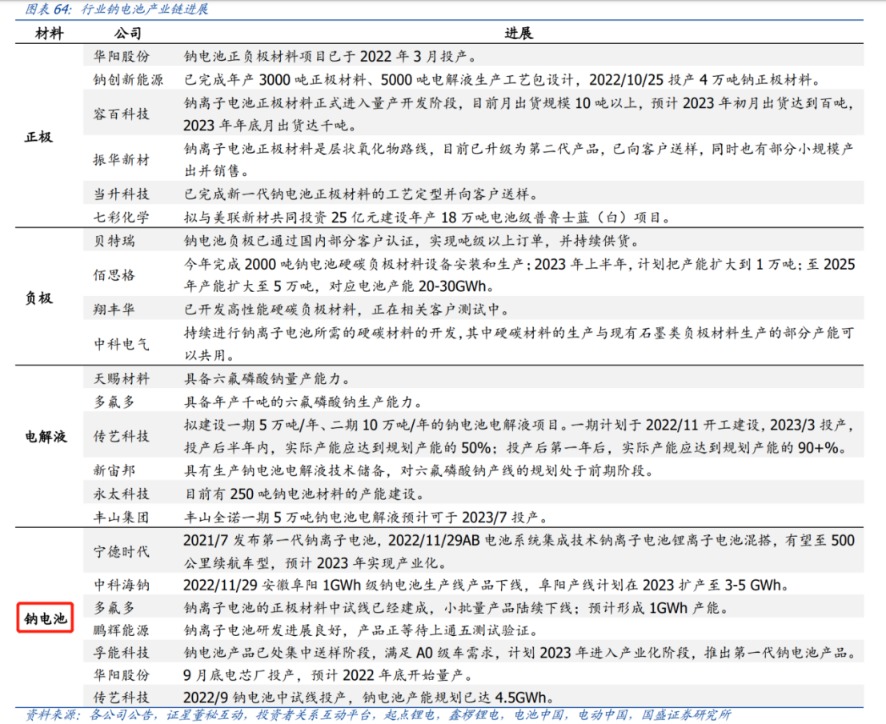Click progress text starting '2021/7 发布第一代钠离子电池'
The image size is (886, 724).
pyautogui.click(x=519, y=551)
